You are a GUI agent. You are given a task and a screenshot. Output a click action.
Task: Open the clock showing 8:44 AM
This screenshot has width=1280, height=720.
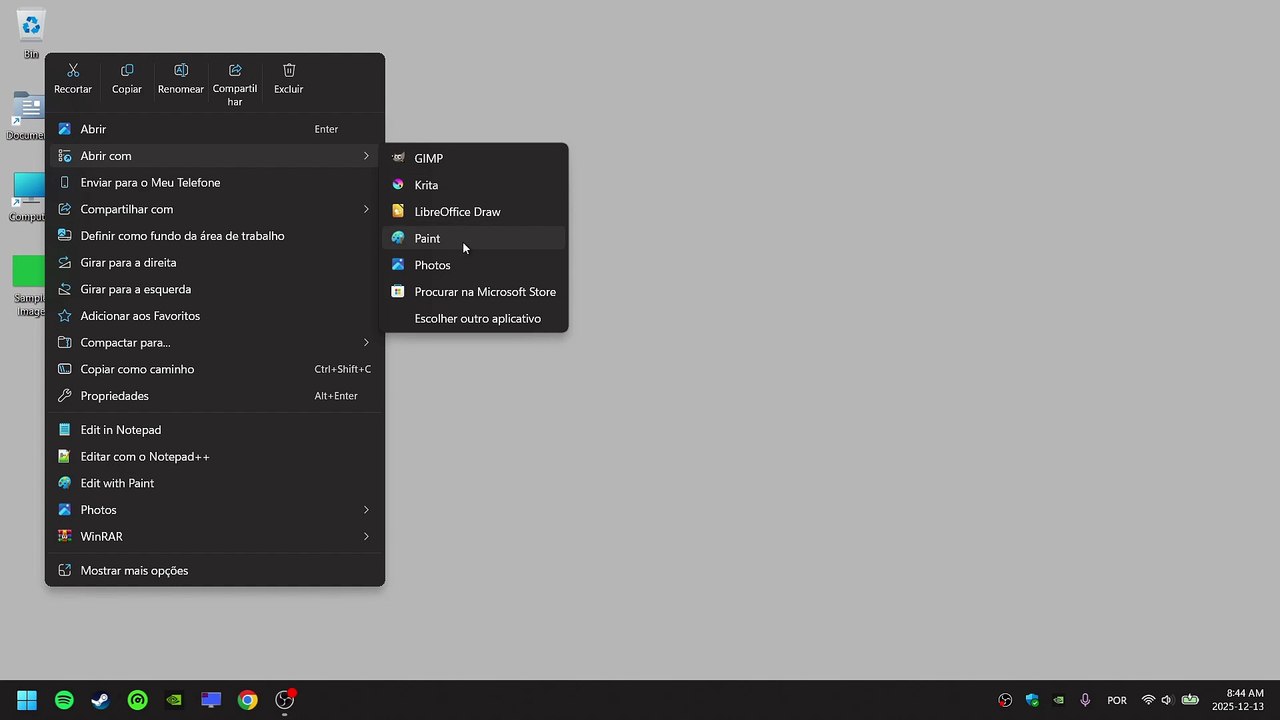point(1237,700)
